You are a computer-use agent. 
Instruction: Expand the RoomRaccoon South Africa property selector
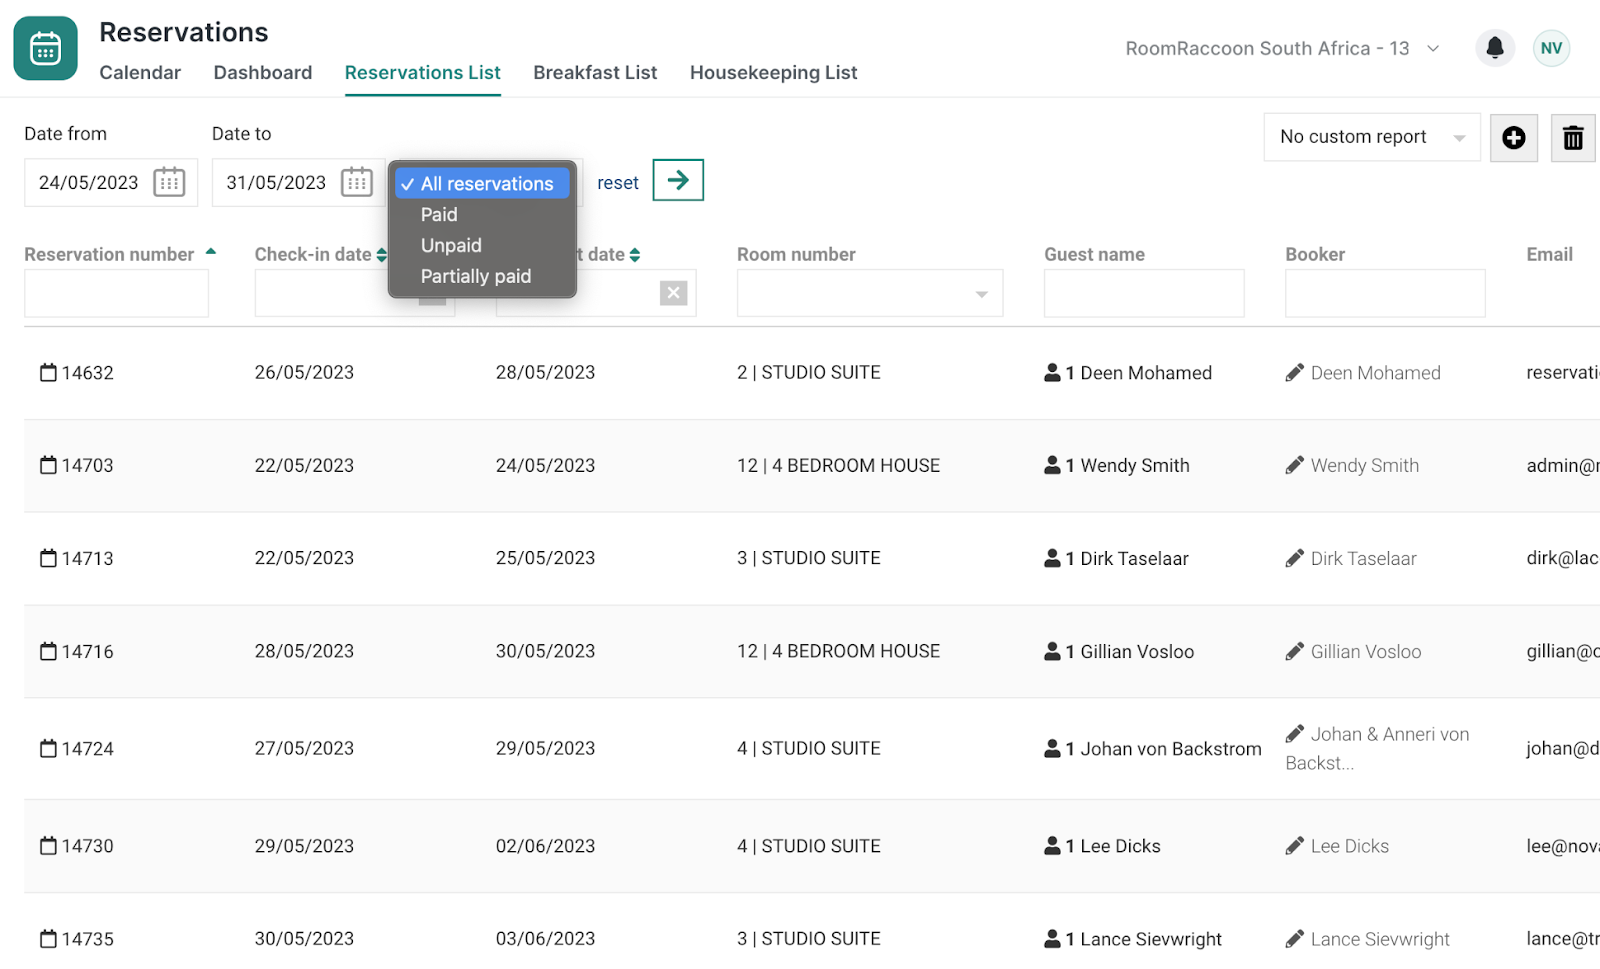pos(1284,48)
